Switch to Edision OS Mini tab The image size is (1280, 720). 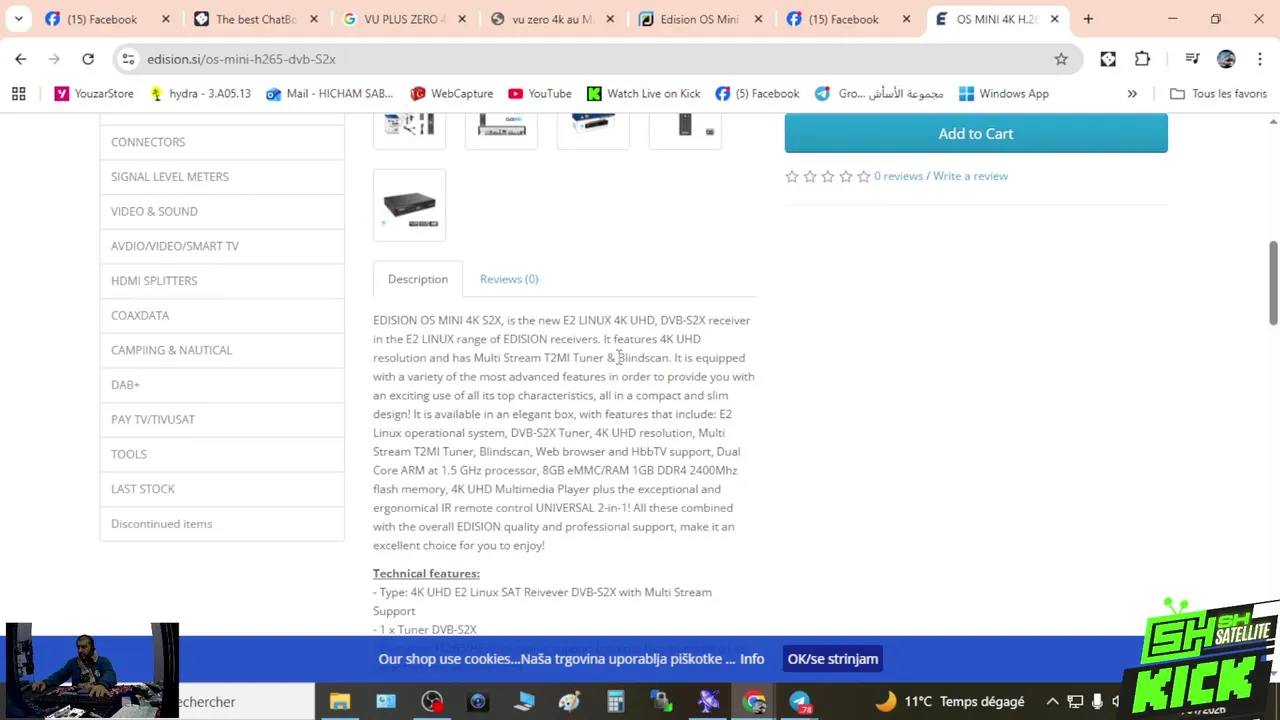click(700, 19)
